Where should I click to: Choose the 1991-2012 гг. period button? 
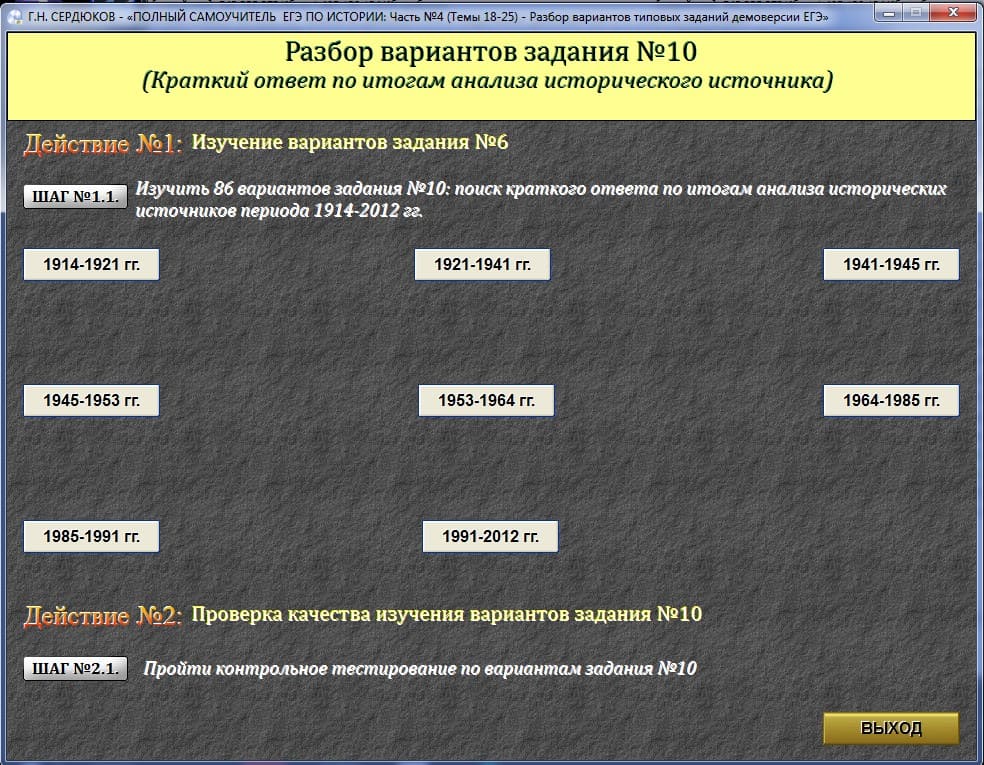(490, 537)
